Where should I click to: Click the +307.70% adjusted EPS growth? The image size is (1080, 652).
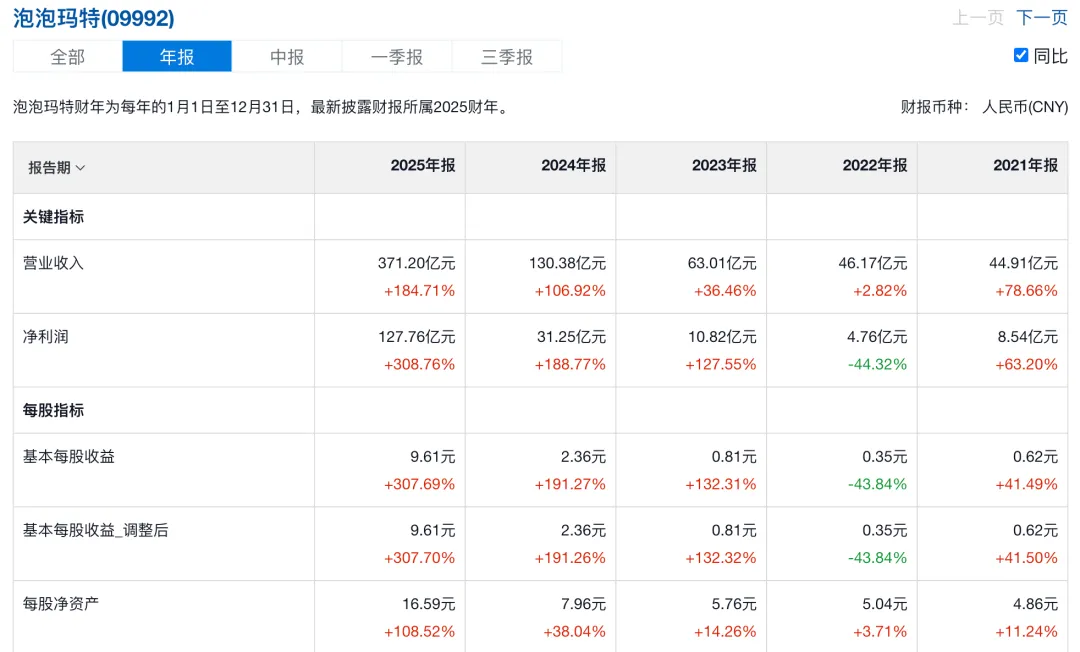coord(419,558)
